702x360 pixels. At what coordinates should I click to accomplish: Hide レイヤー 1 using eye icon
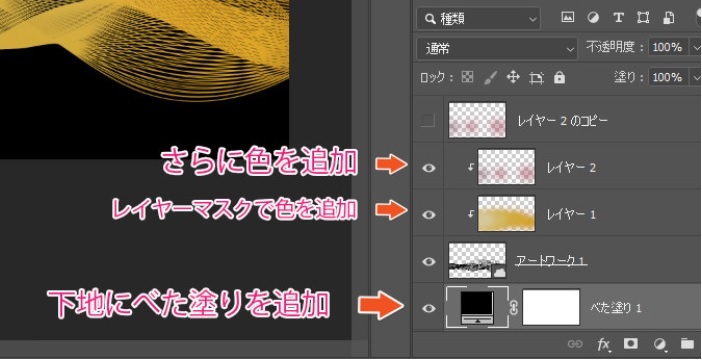coord(429,214)
